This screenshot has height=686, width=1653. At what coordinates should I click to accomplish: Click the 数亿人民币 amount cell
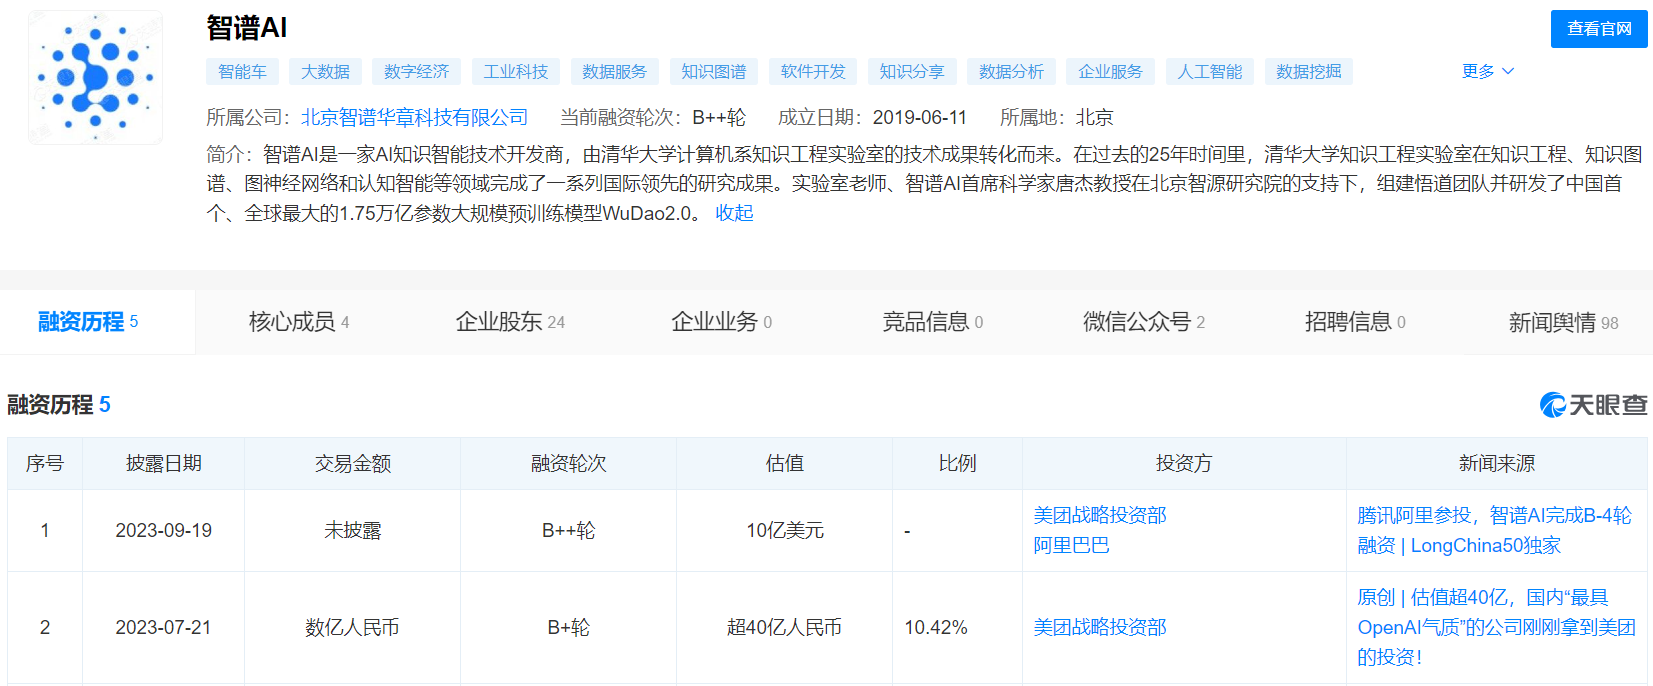(352, 628)
